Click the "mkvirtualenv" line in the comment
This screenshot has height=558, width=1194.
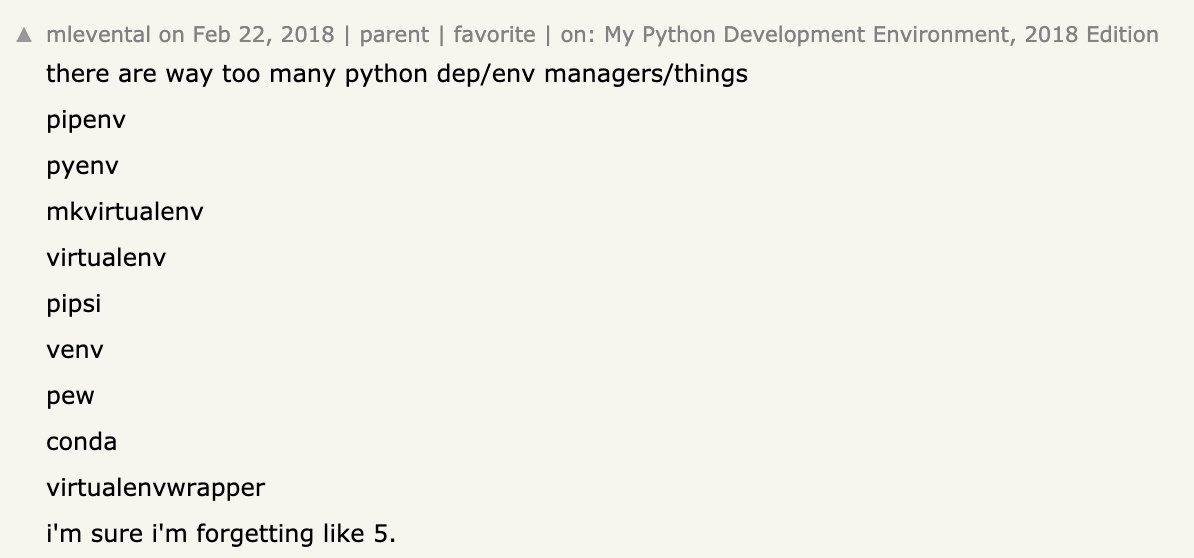click(x=125, y=212)
